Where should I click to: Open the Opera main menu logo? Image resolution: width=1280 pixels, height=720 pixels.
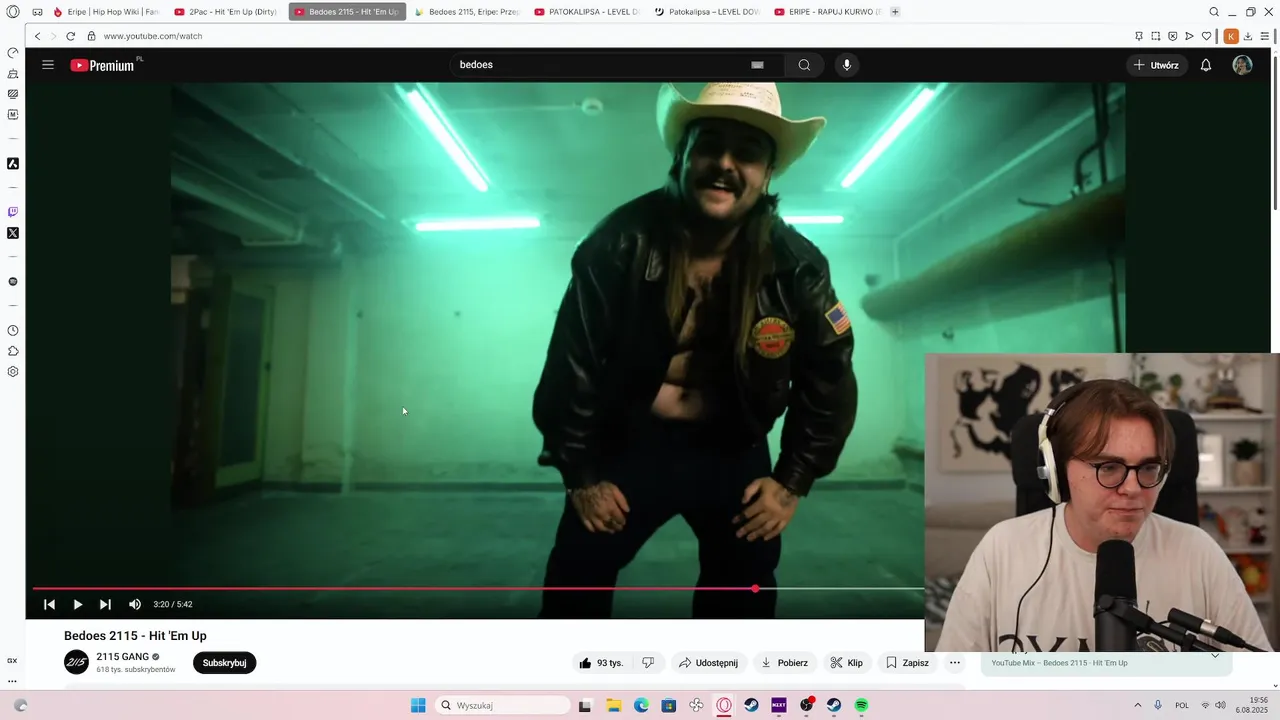[x=13, y=12]
